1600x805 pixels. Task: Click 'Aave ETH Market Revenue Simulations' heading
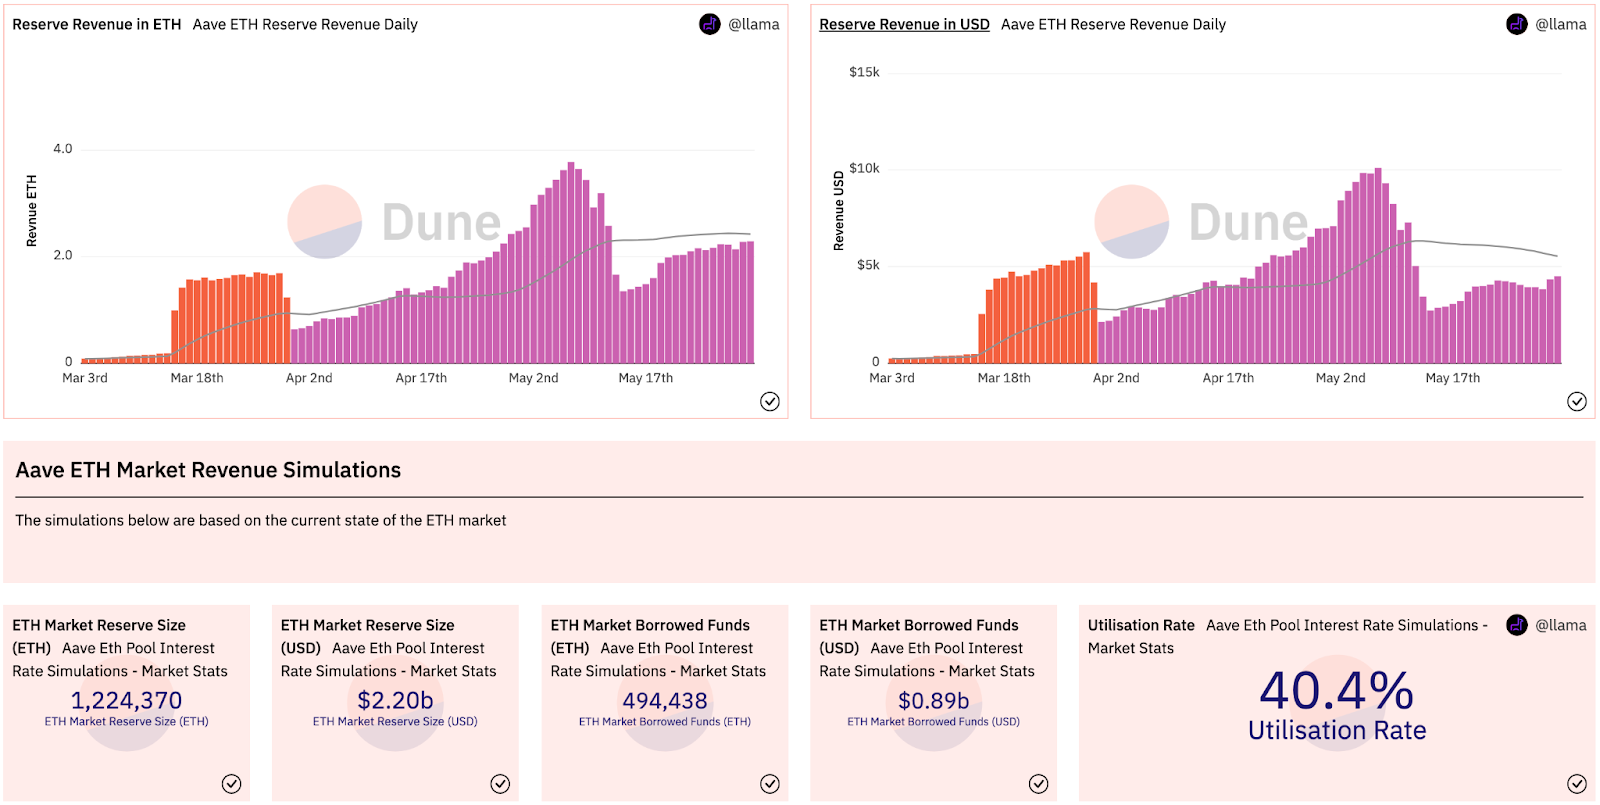tap(208, 470)
